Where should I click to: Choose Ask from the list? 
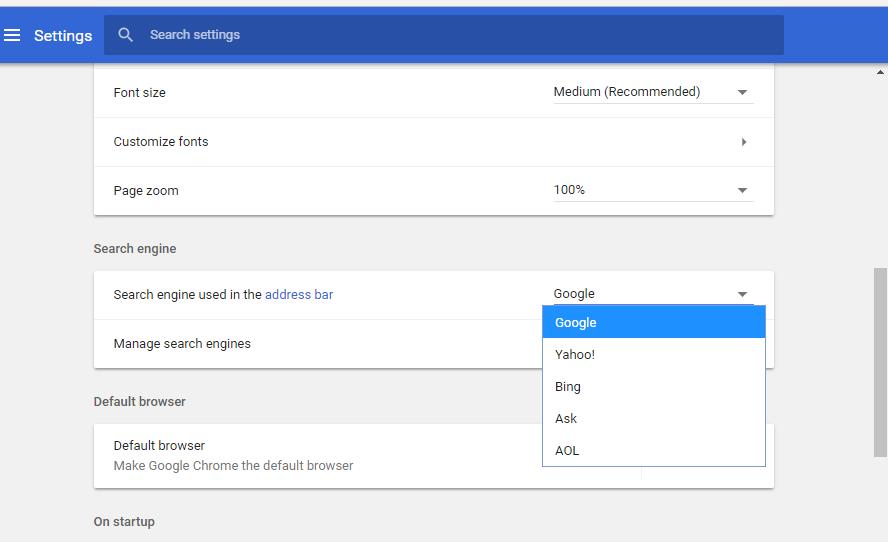point(654,419)
